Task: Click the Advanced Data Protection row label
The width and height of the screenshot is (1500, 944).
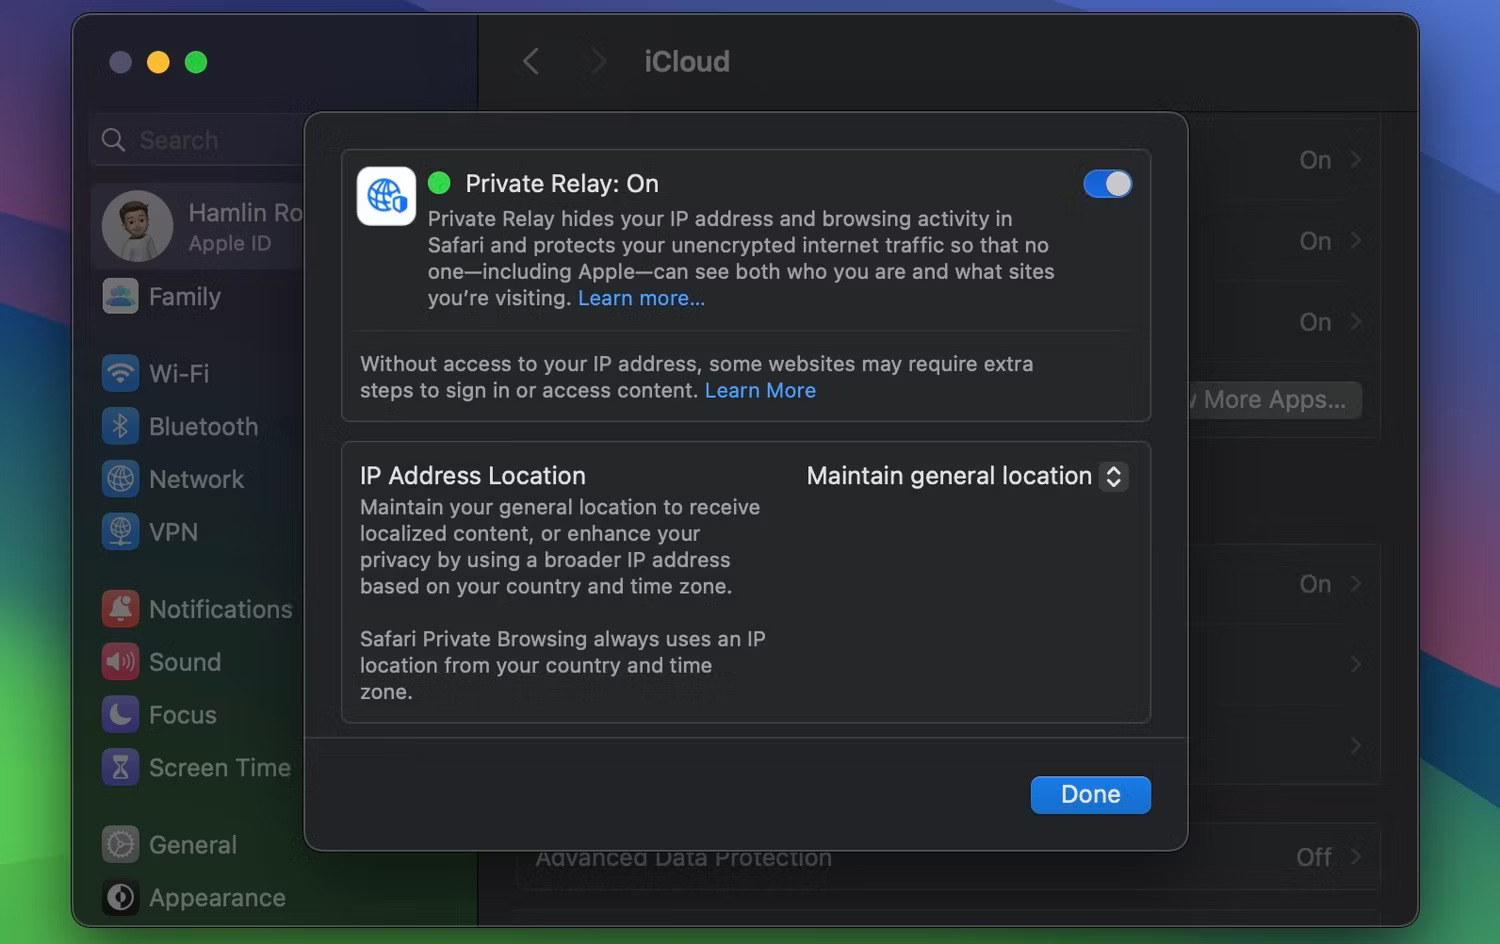Action: tap(683, 859)
